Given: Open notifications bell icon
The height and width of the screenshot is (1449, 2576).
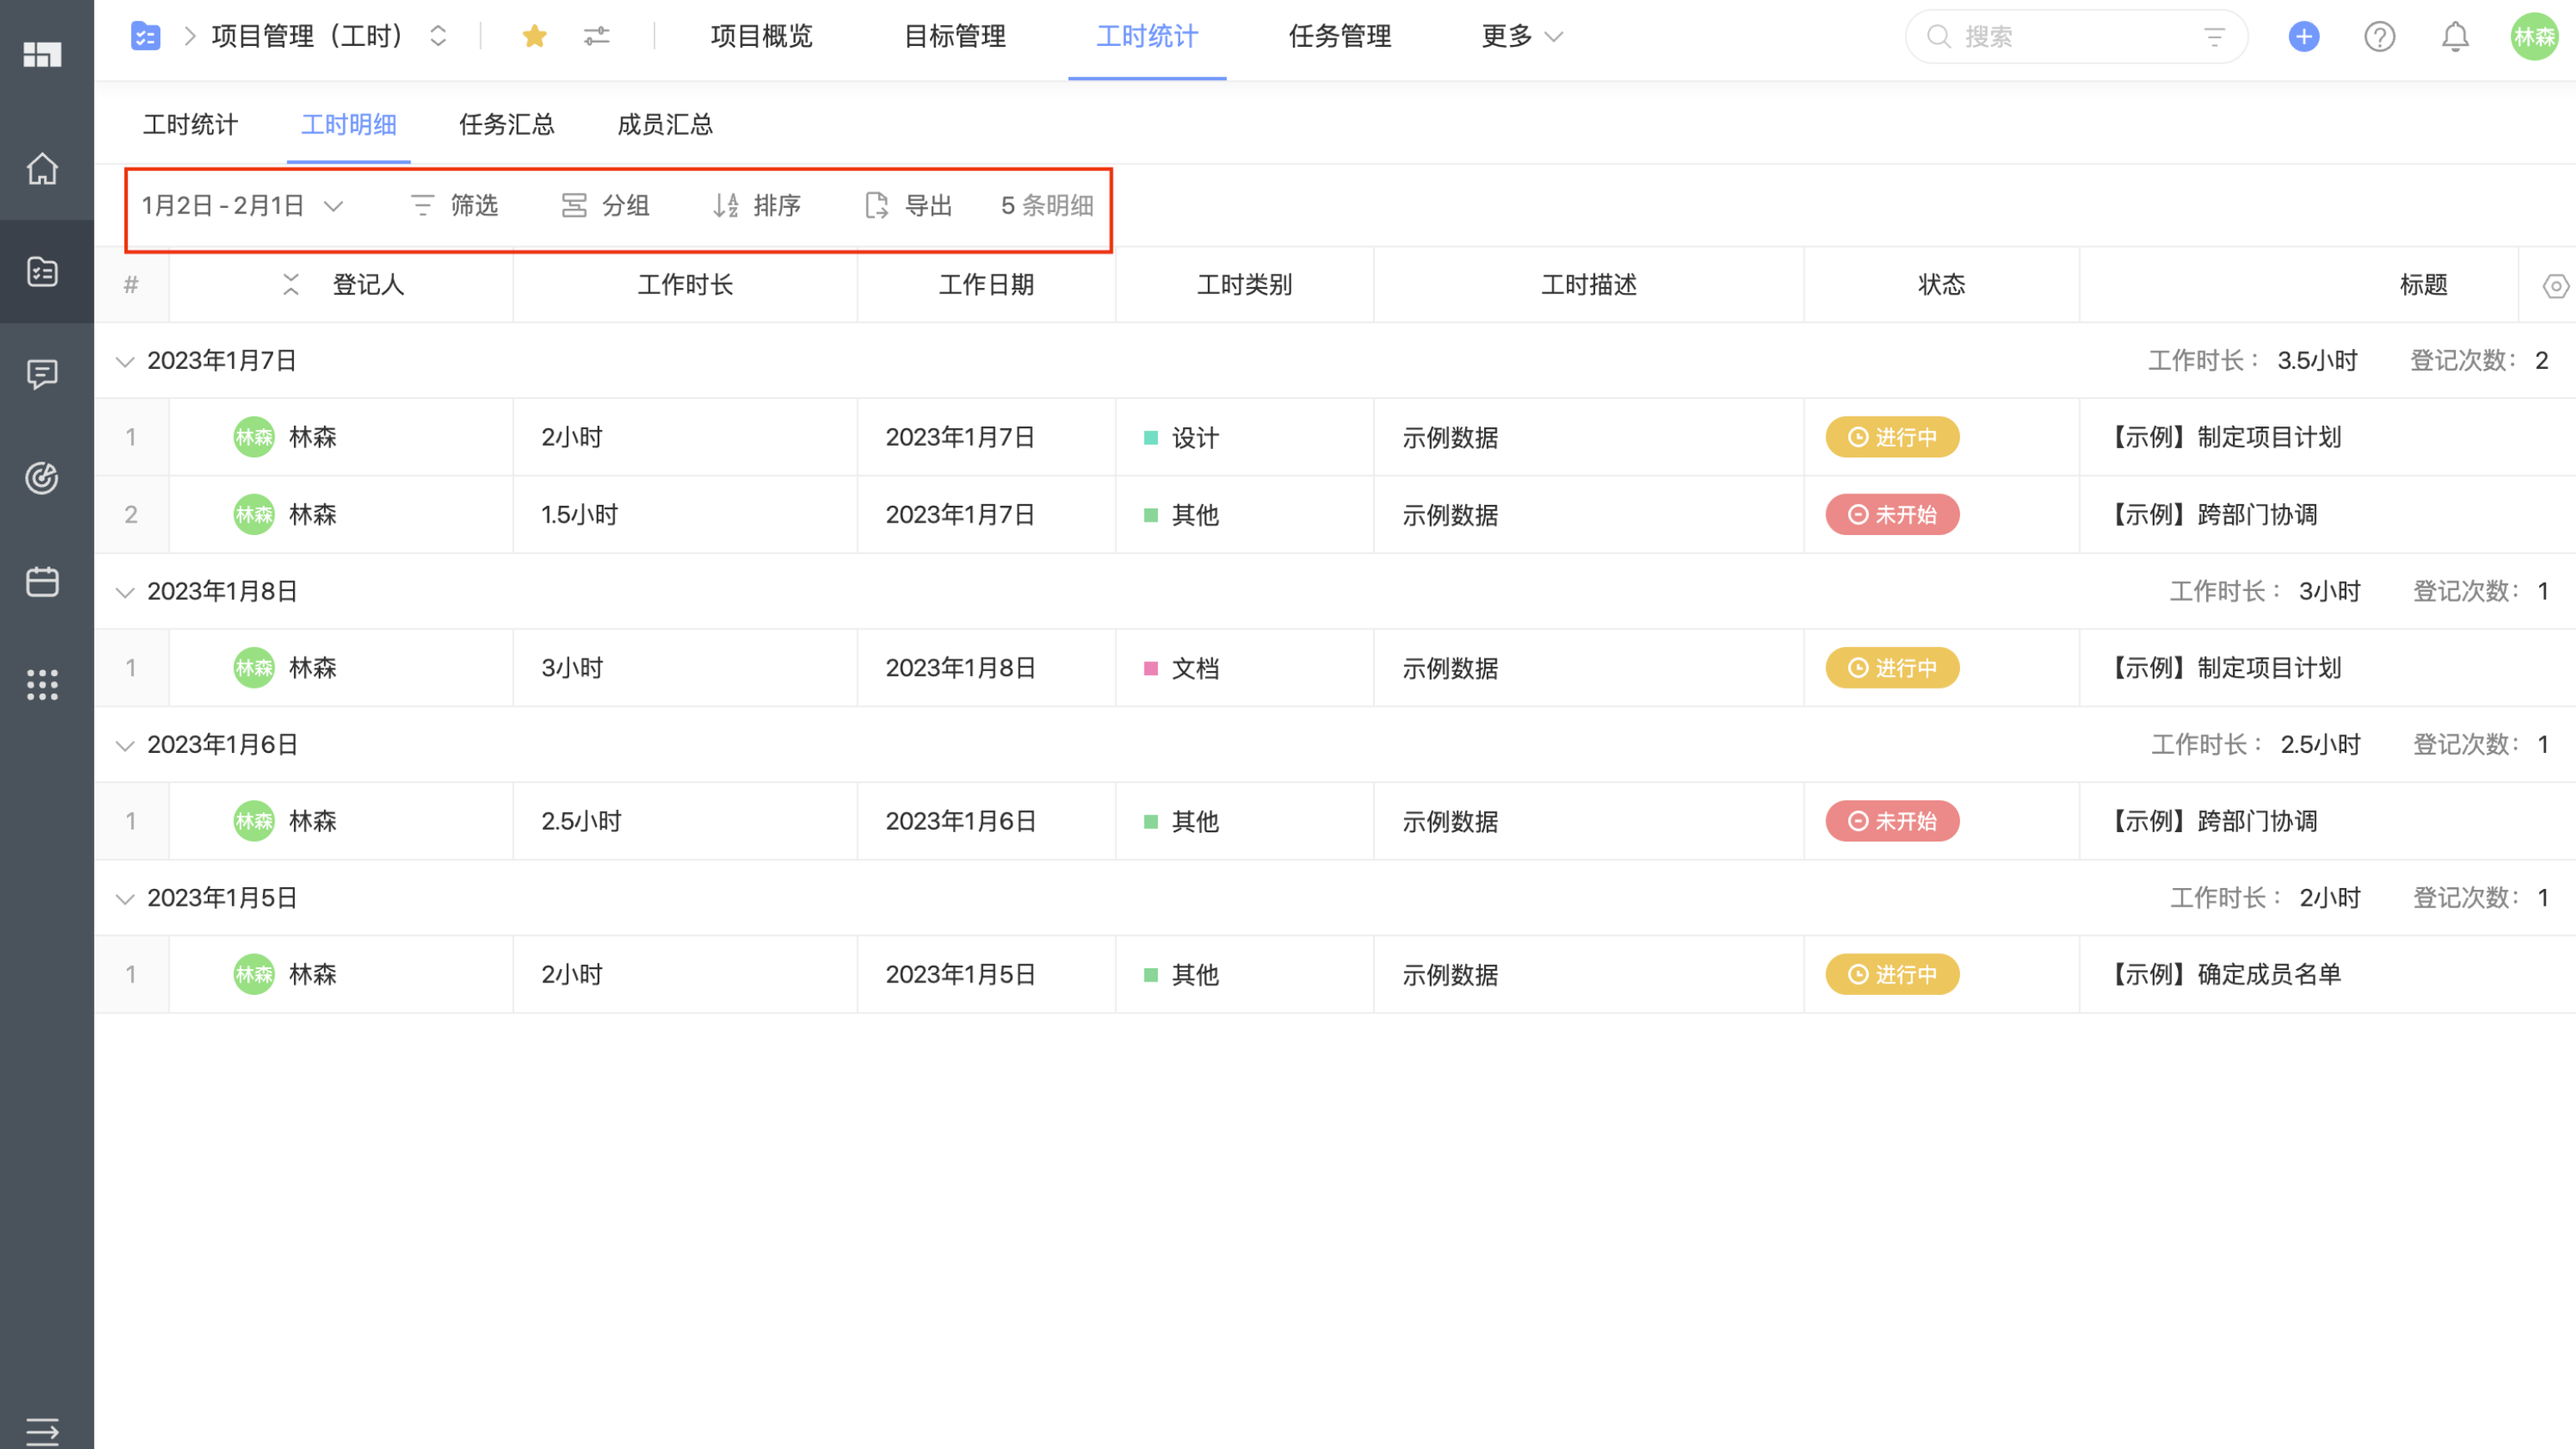Looking at the screenshot, I should 2456,37.
